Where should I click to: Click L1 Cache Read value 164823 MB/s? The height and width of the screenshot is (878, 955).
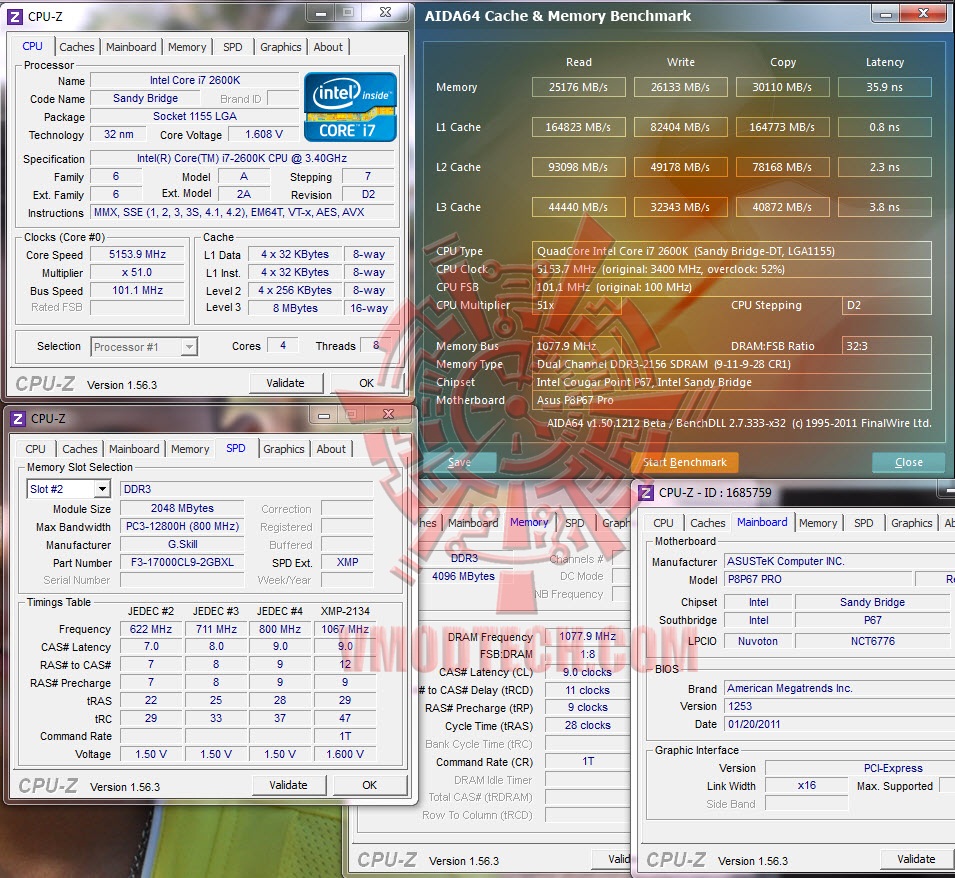point(579,127)
